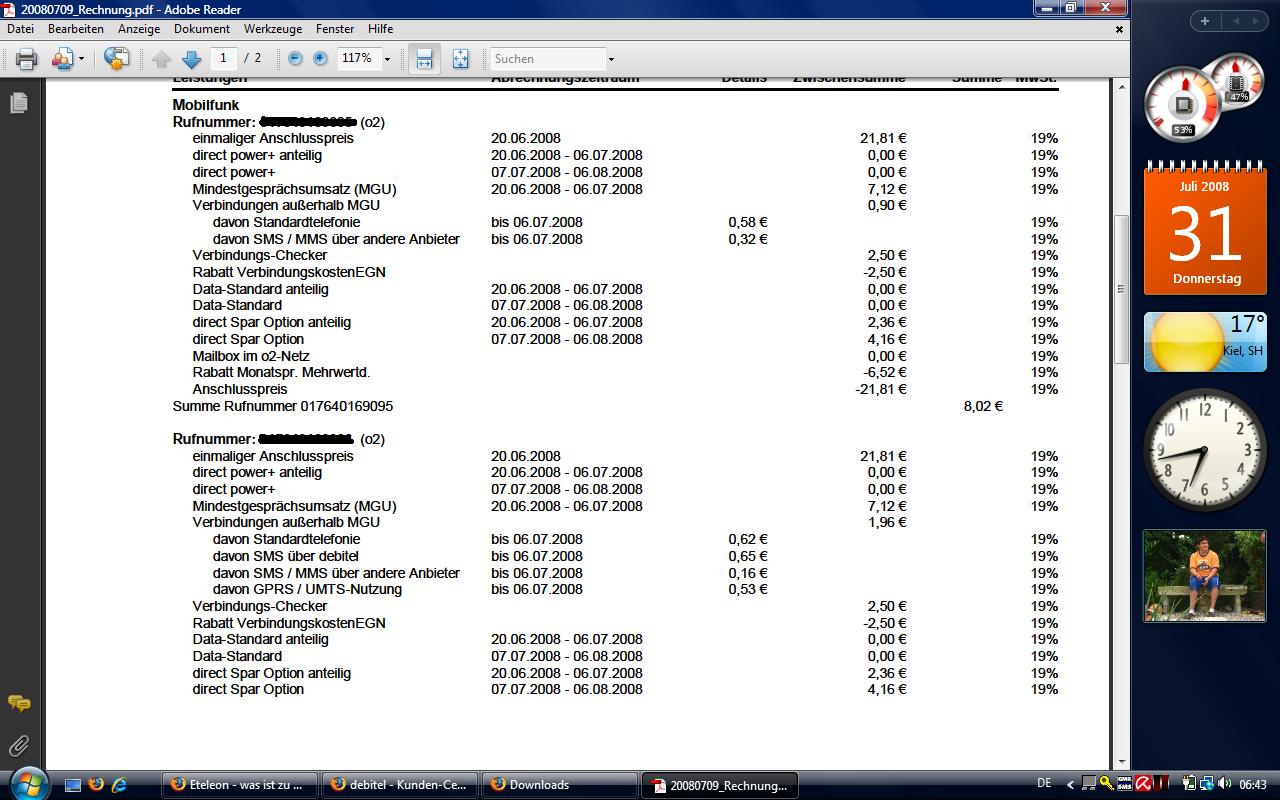Open the Datei menu

point(20,29)
